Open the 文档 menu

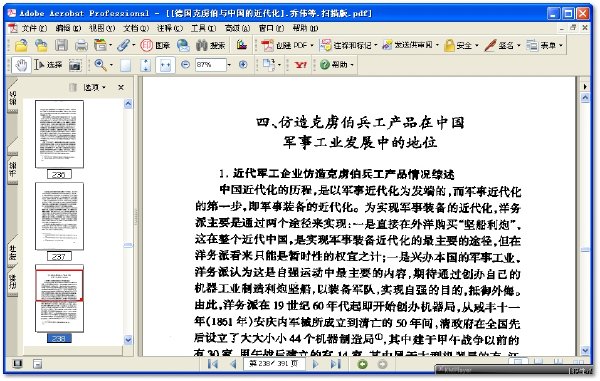[136, 28]
